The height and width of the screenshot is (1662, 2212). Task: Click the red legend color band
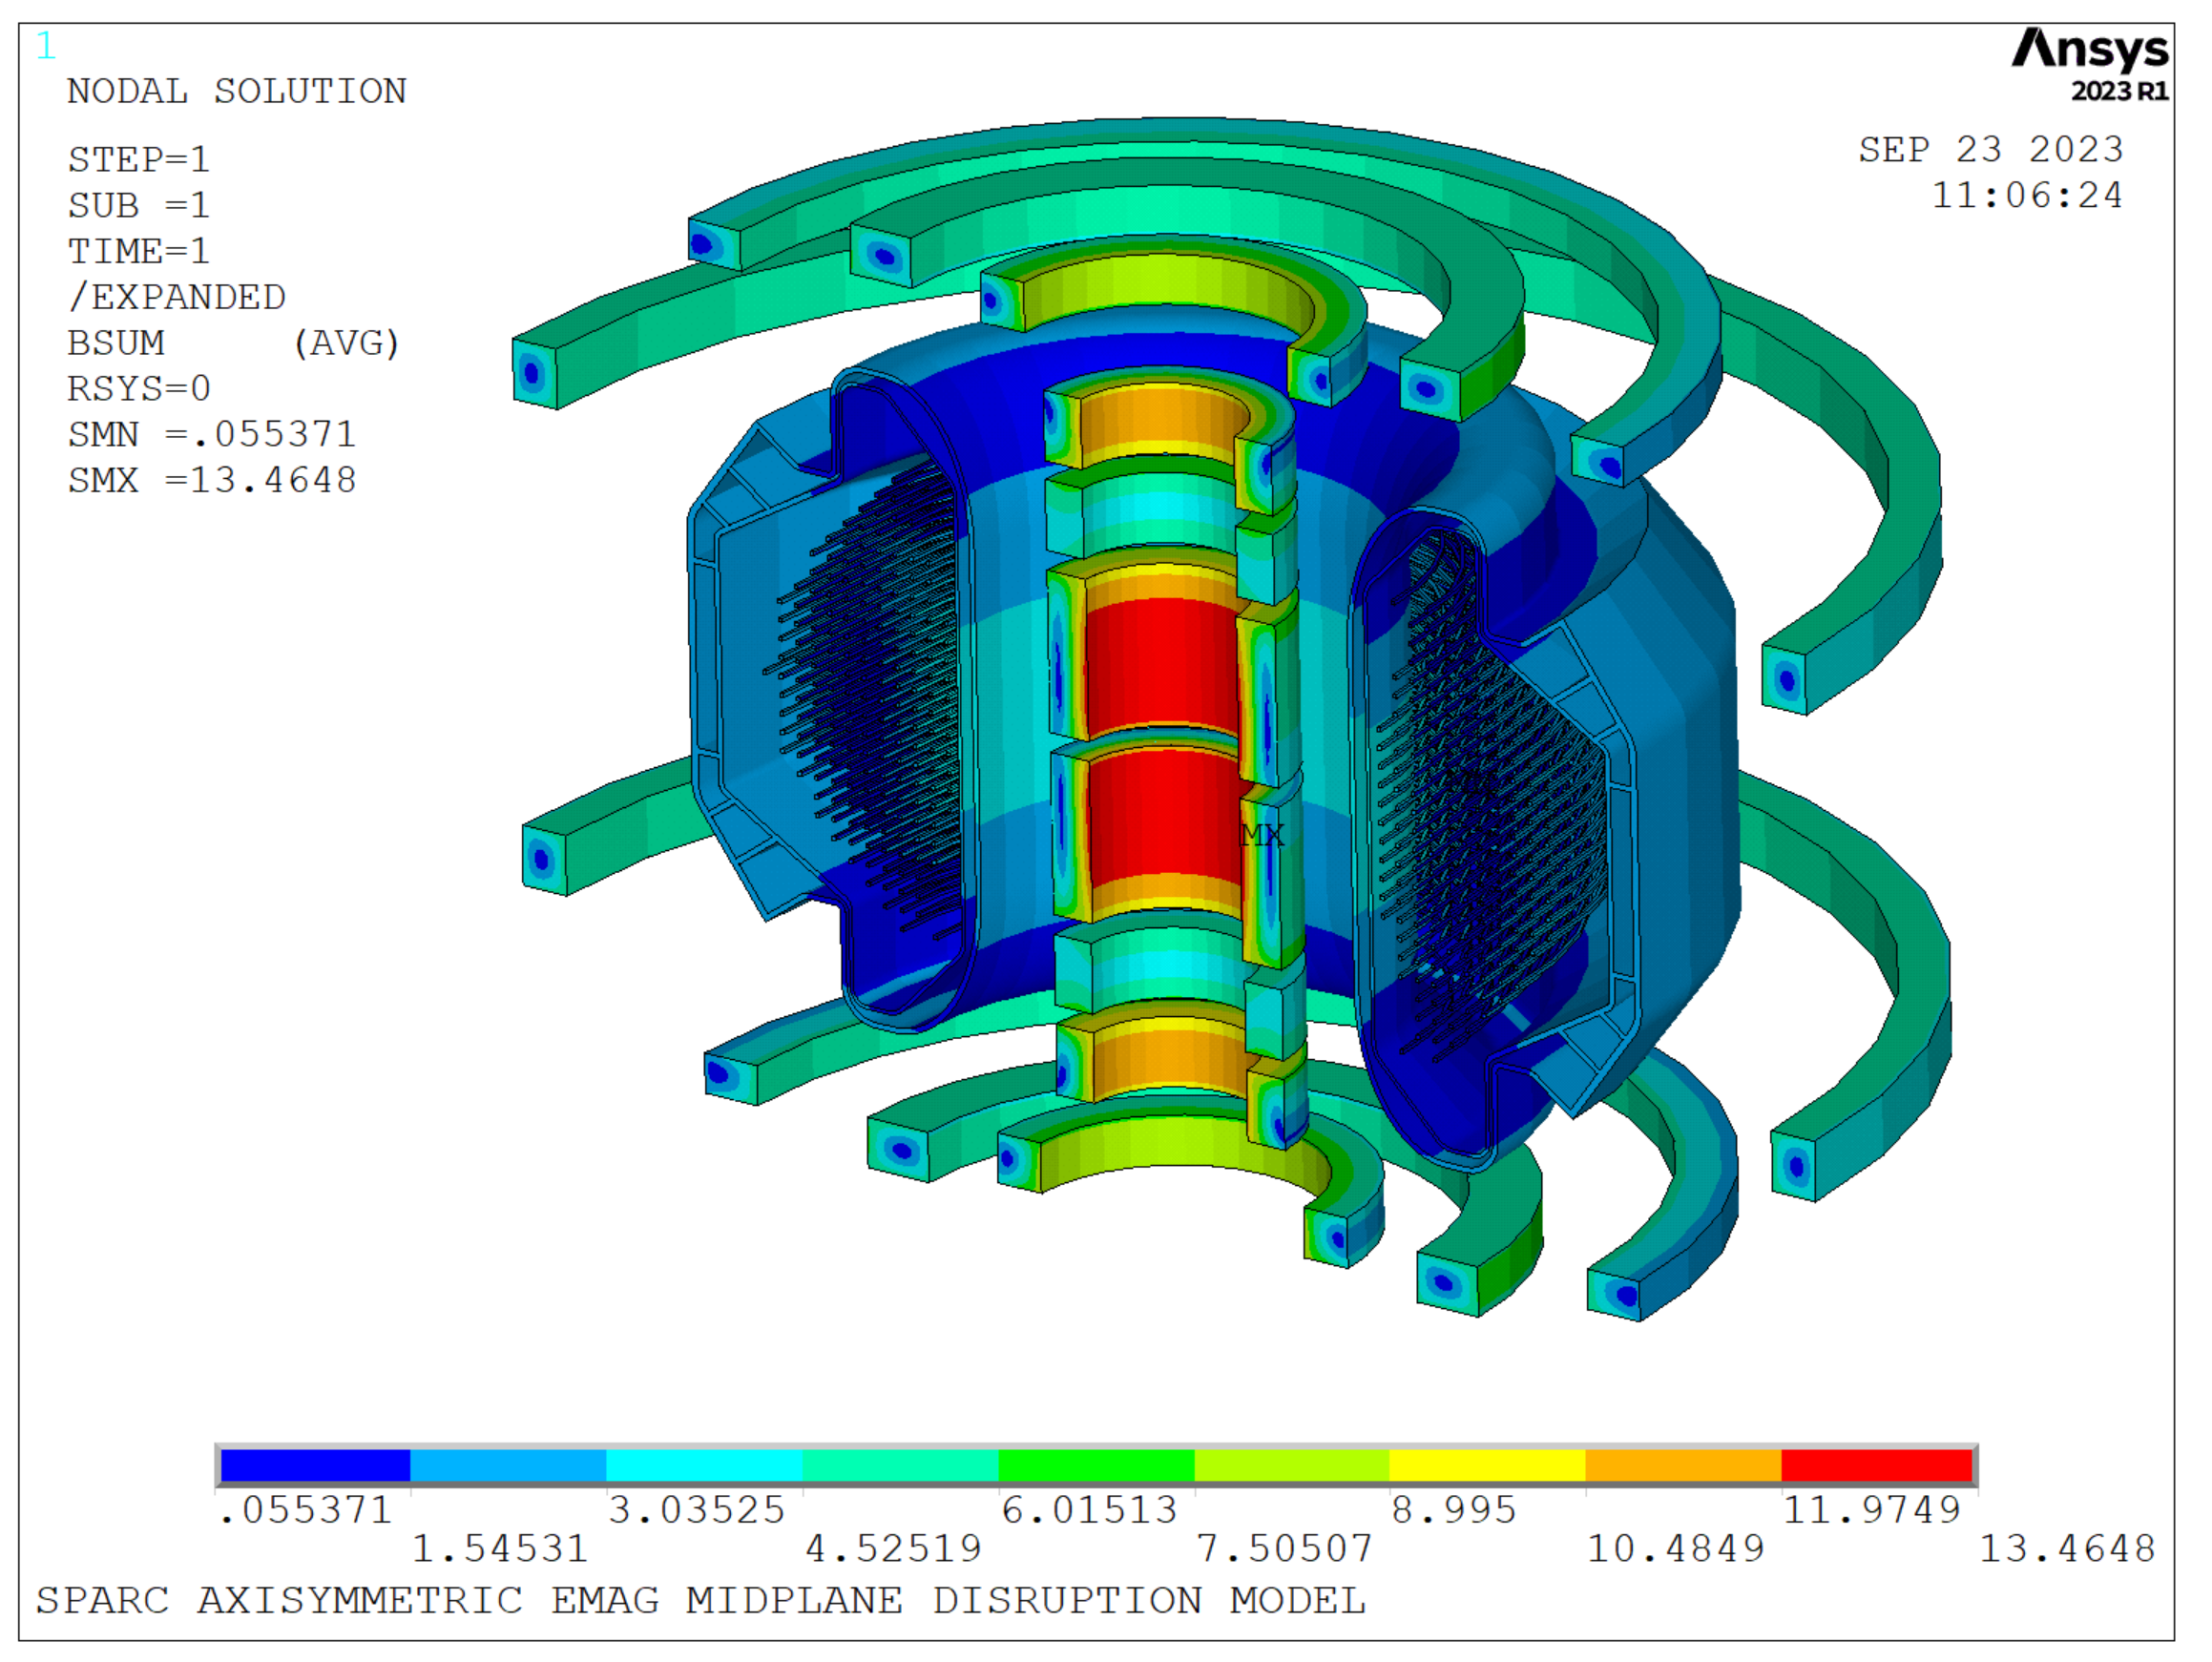[x=1876, y=1466]
